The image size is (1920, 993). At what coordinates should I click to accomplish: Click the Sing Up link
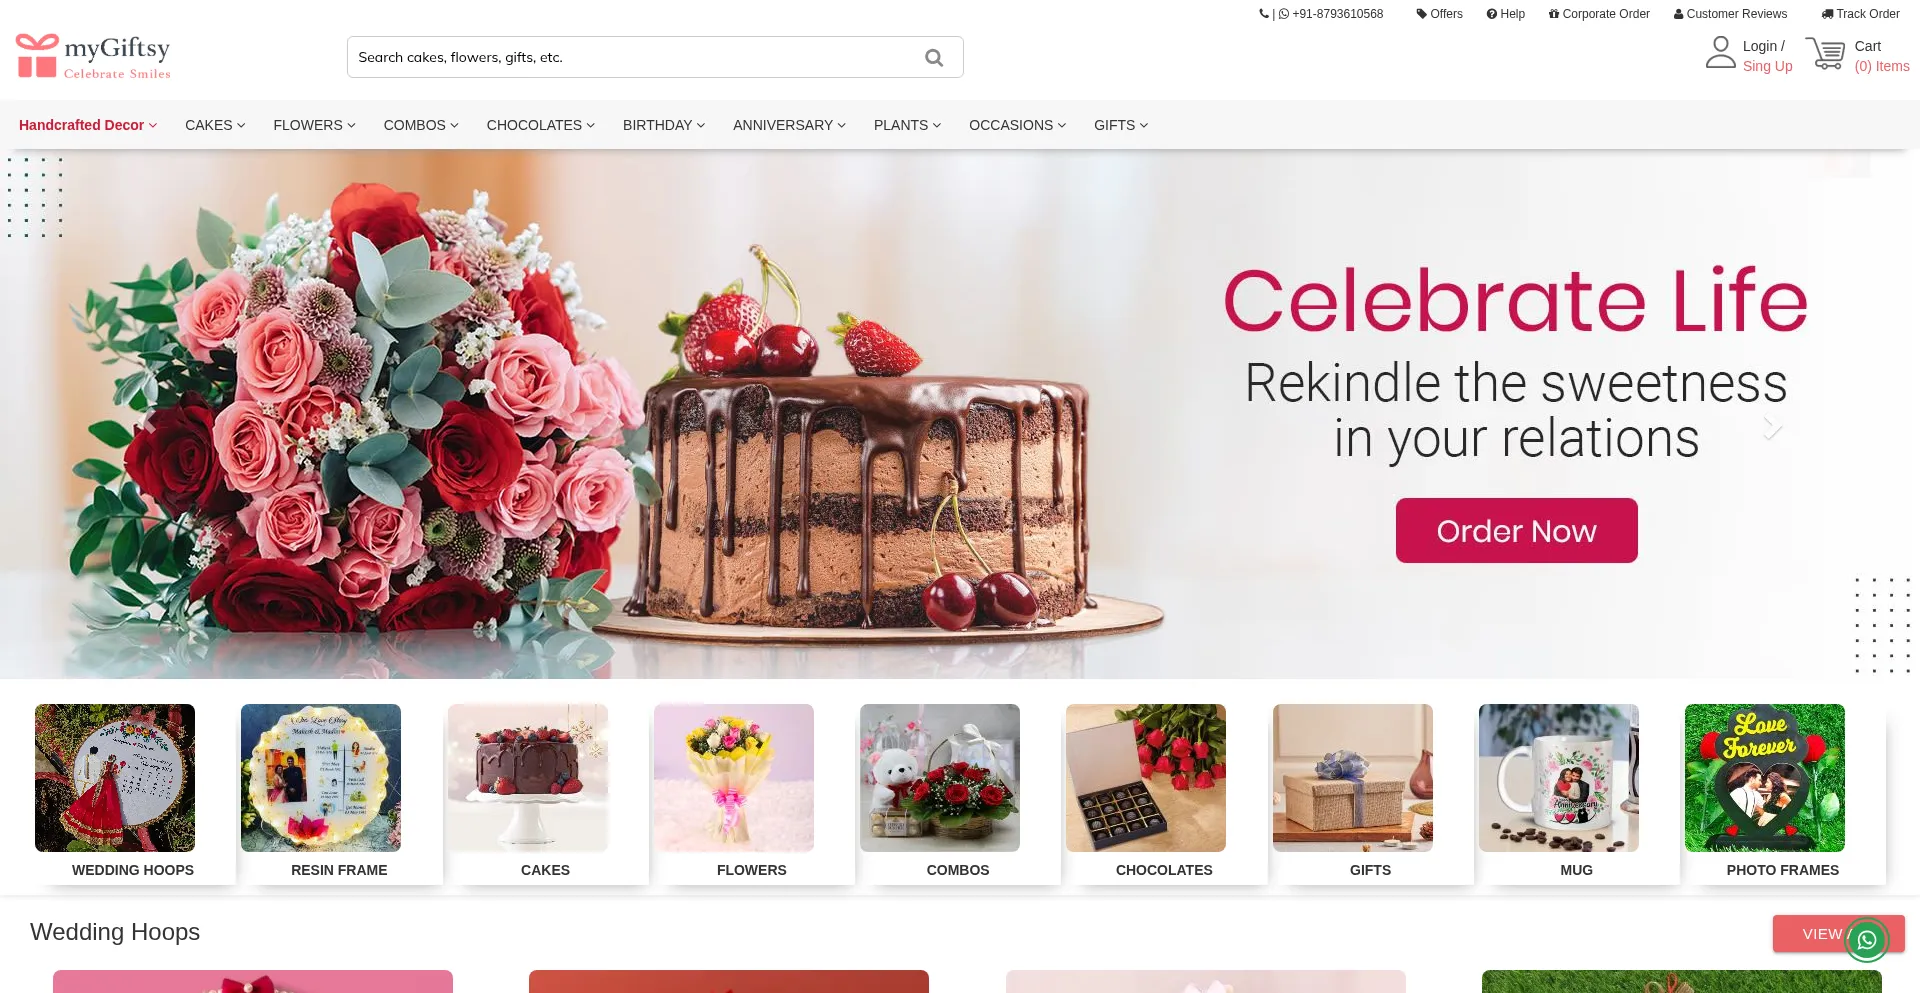pyautogui.click(x=1767, y=66)
